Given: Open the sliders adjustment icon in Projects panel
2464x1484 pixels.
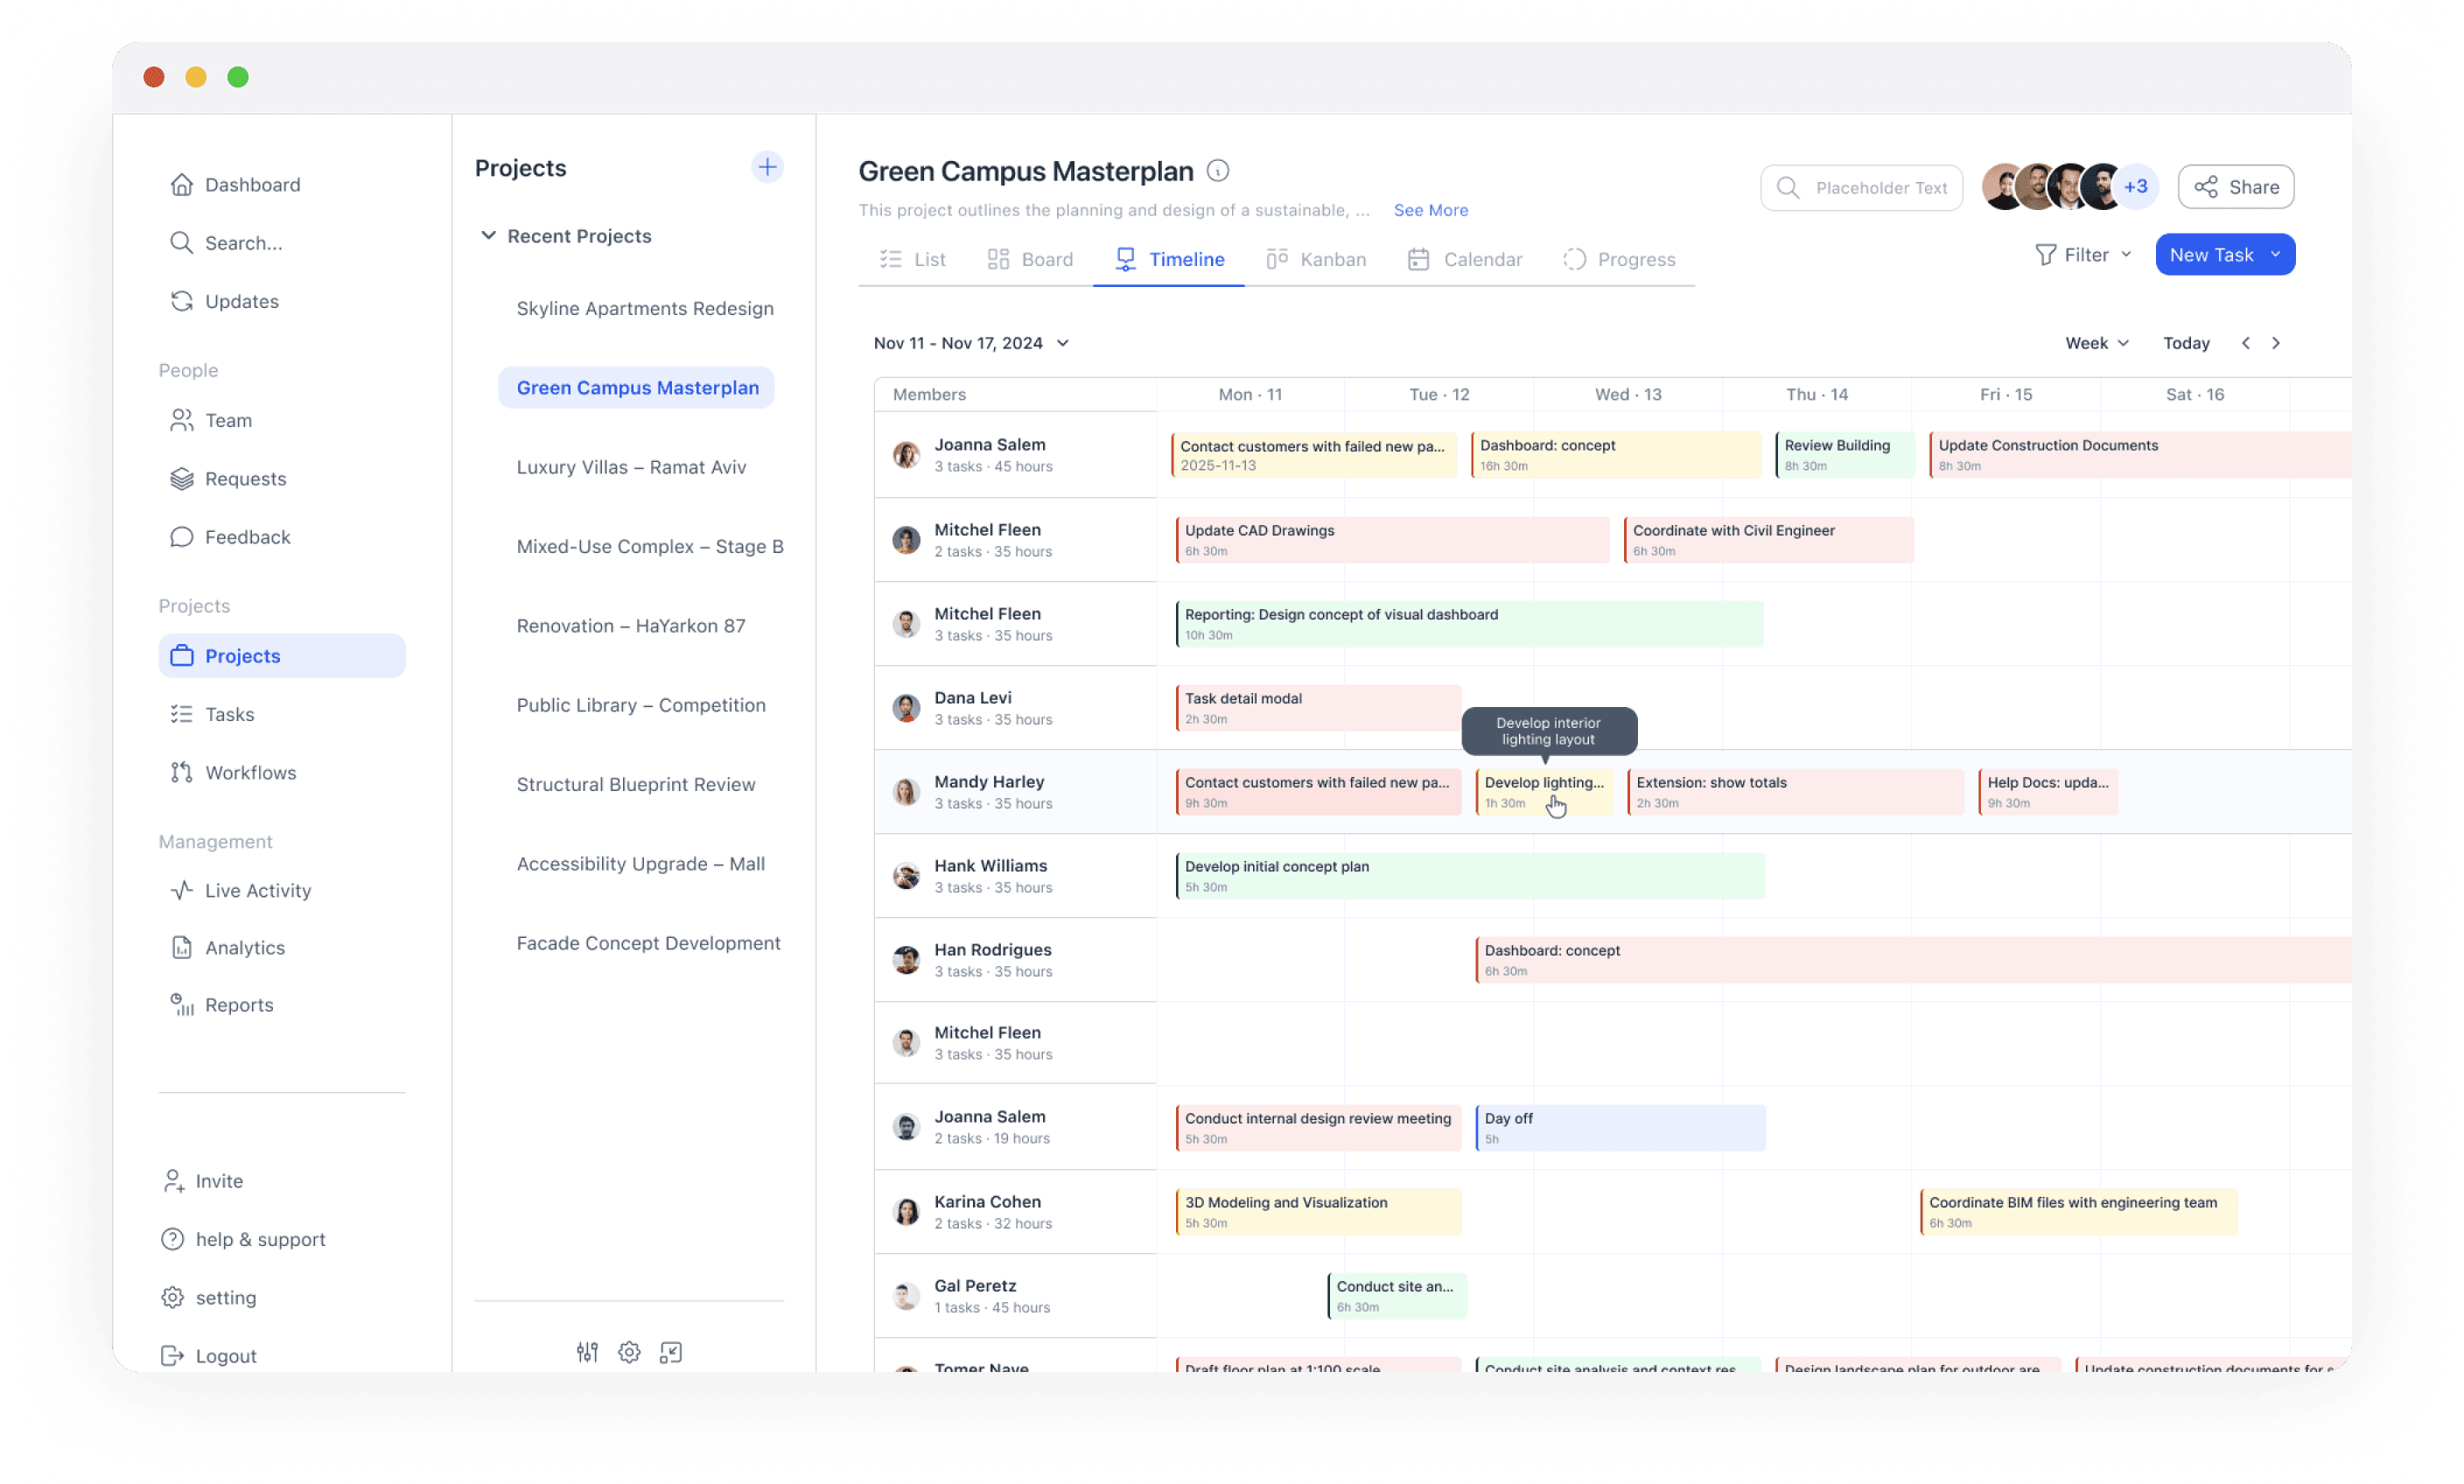Looking at the screenshot, I should point(587,1352).
